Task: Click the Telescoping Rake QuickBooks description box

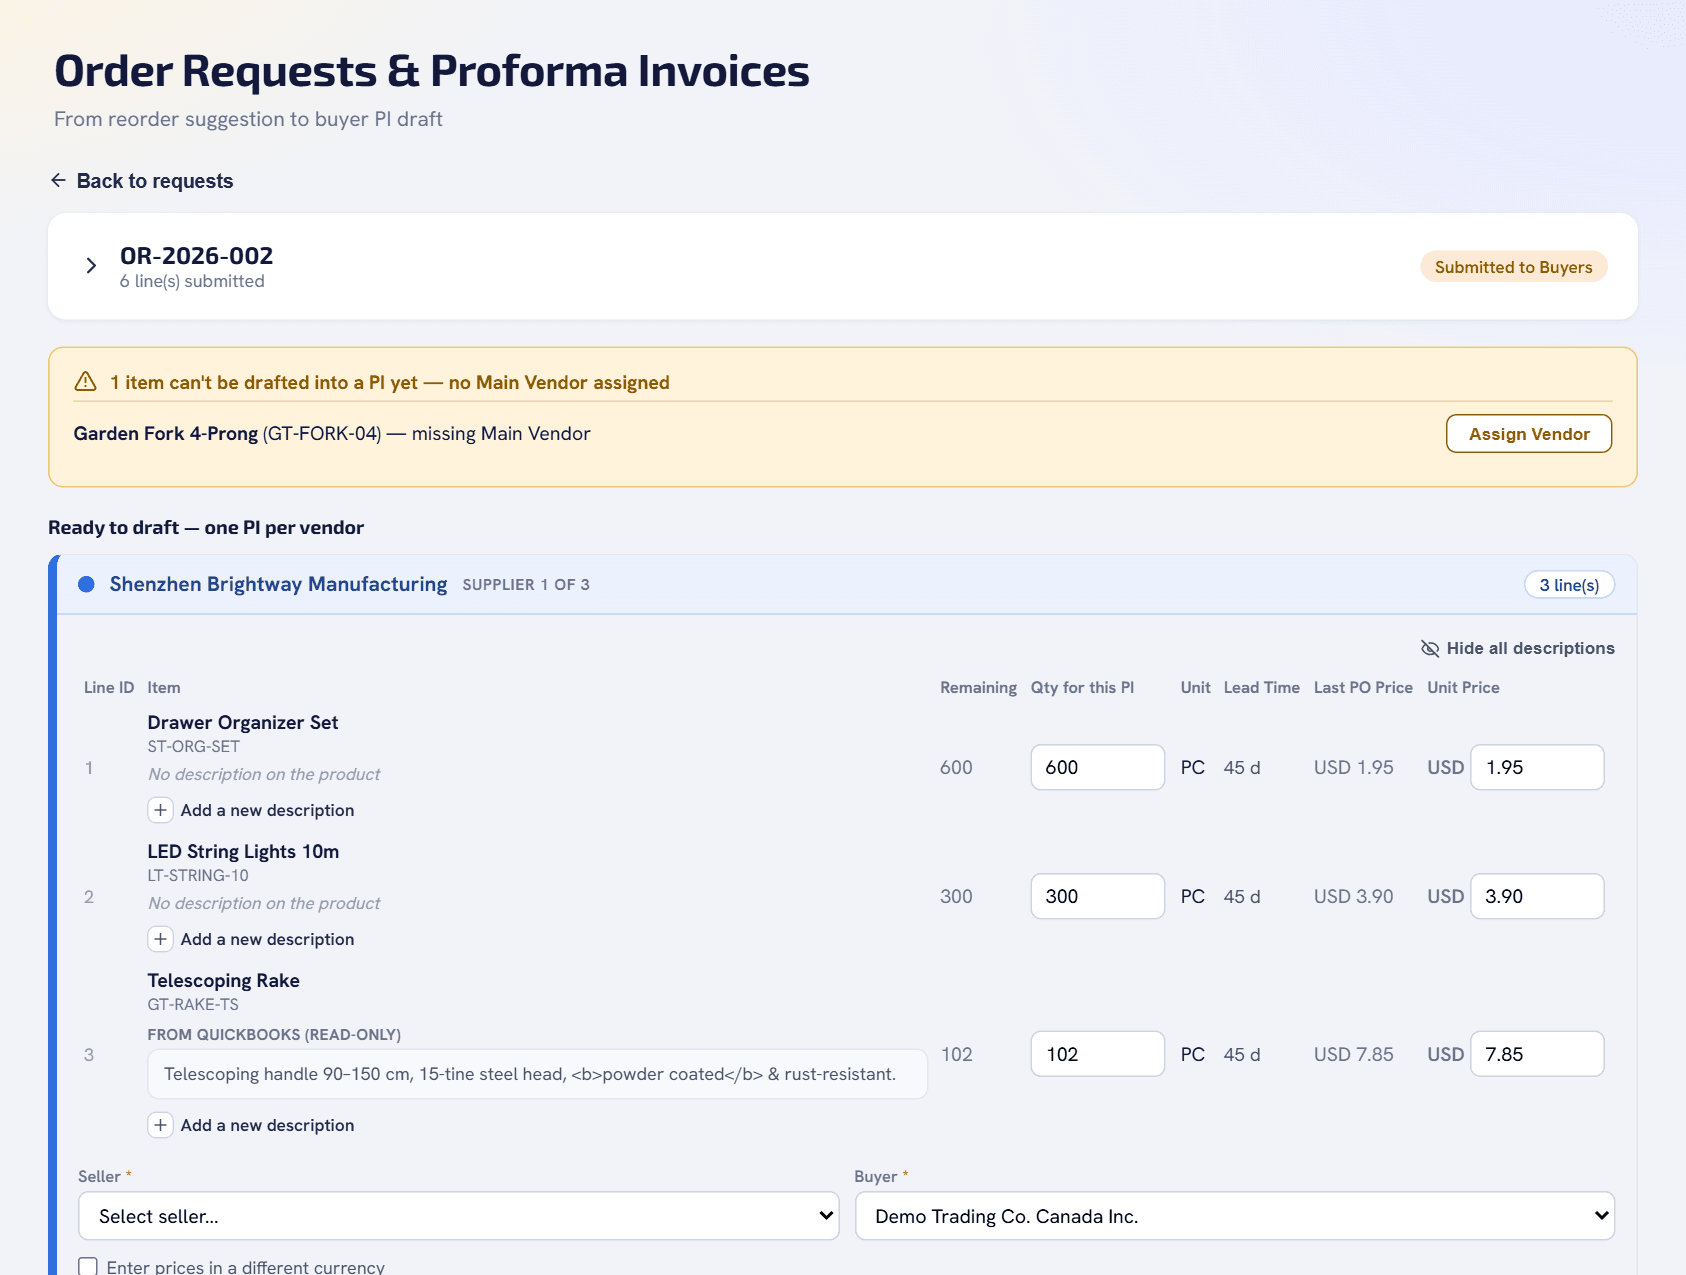Action: pos(537,1074)
